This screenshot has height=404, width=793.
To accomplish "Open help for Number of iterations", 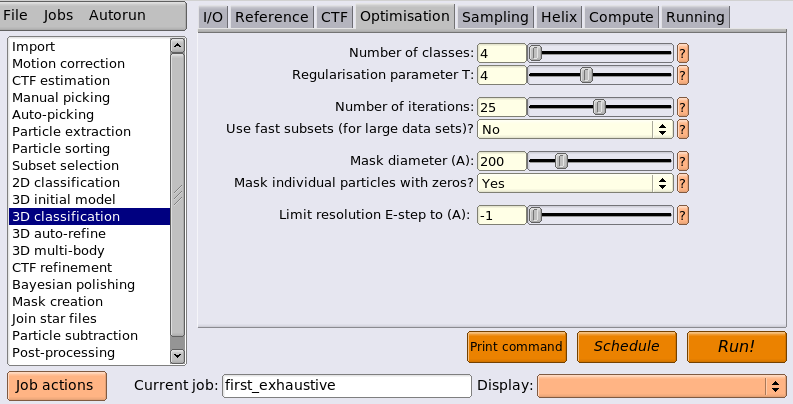I will [x=683, y=107].
